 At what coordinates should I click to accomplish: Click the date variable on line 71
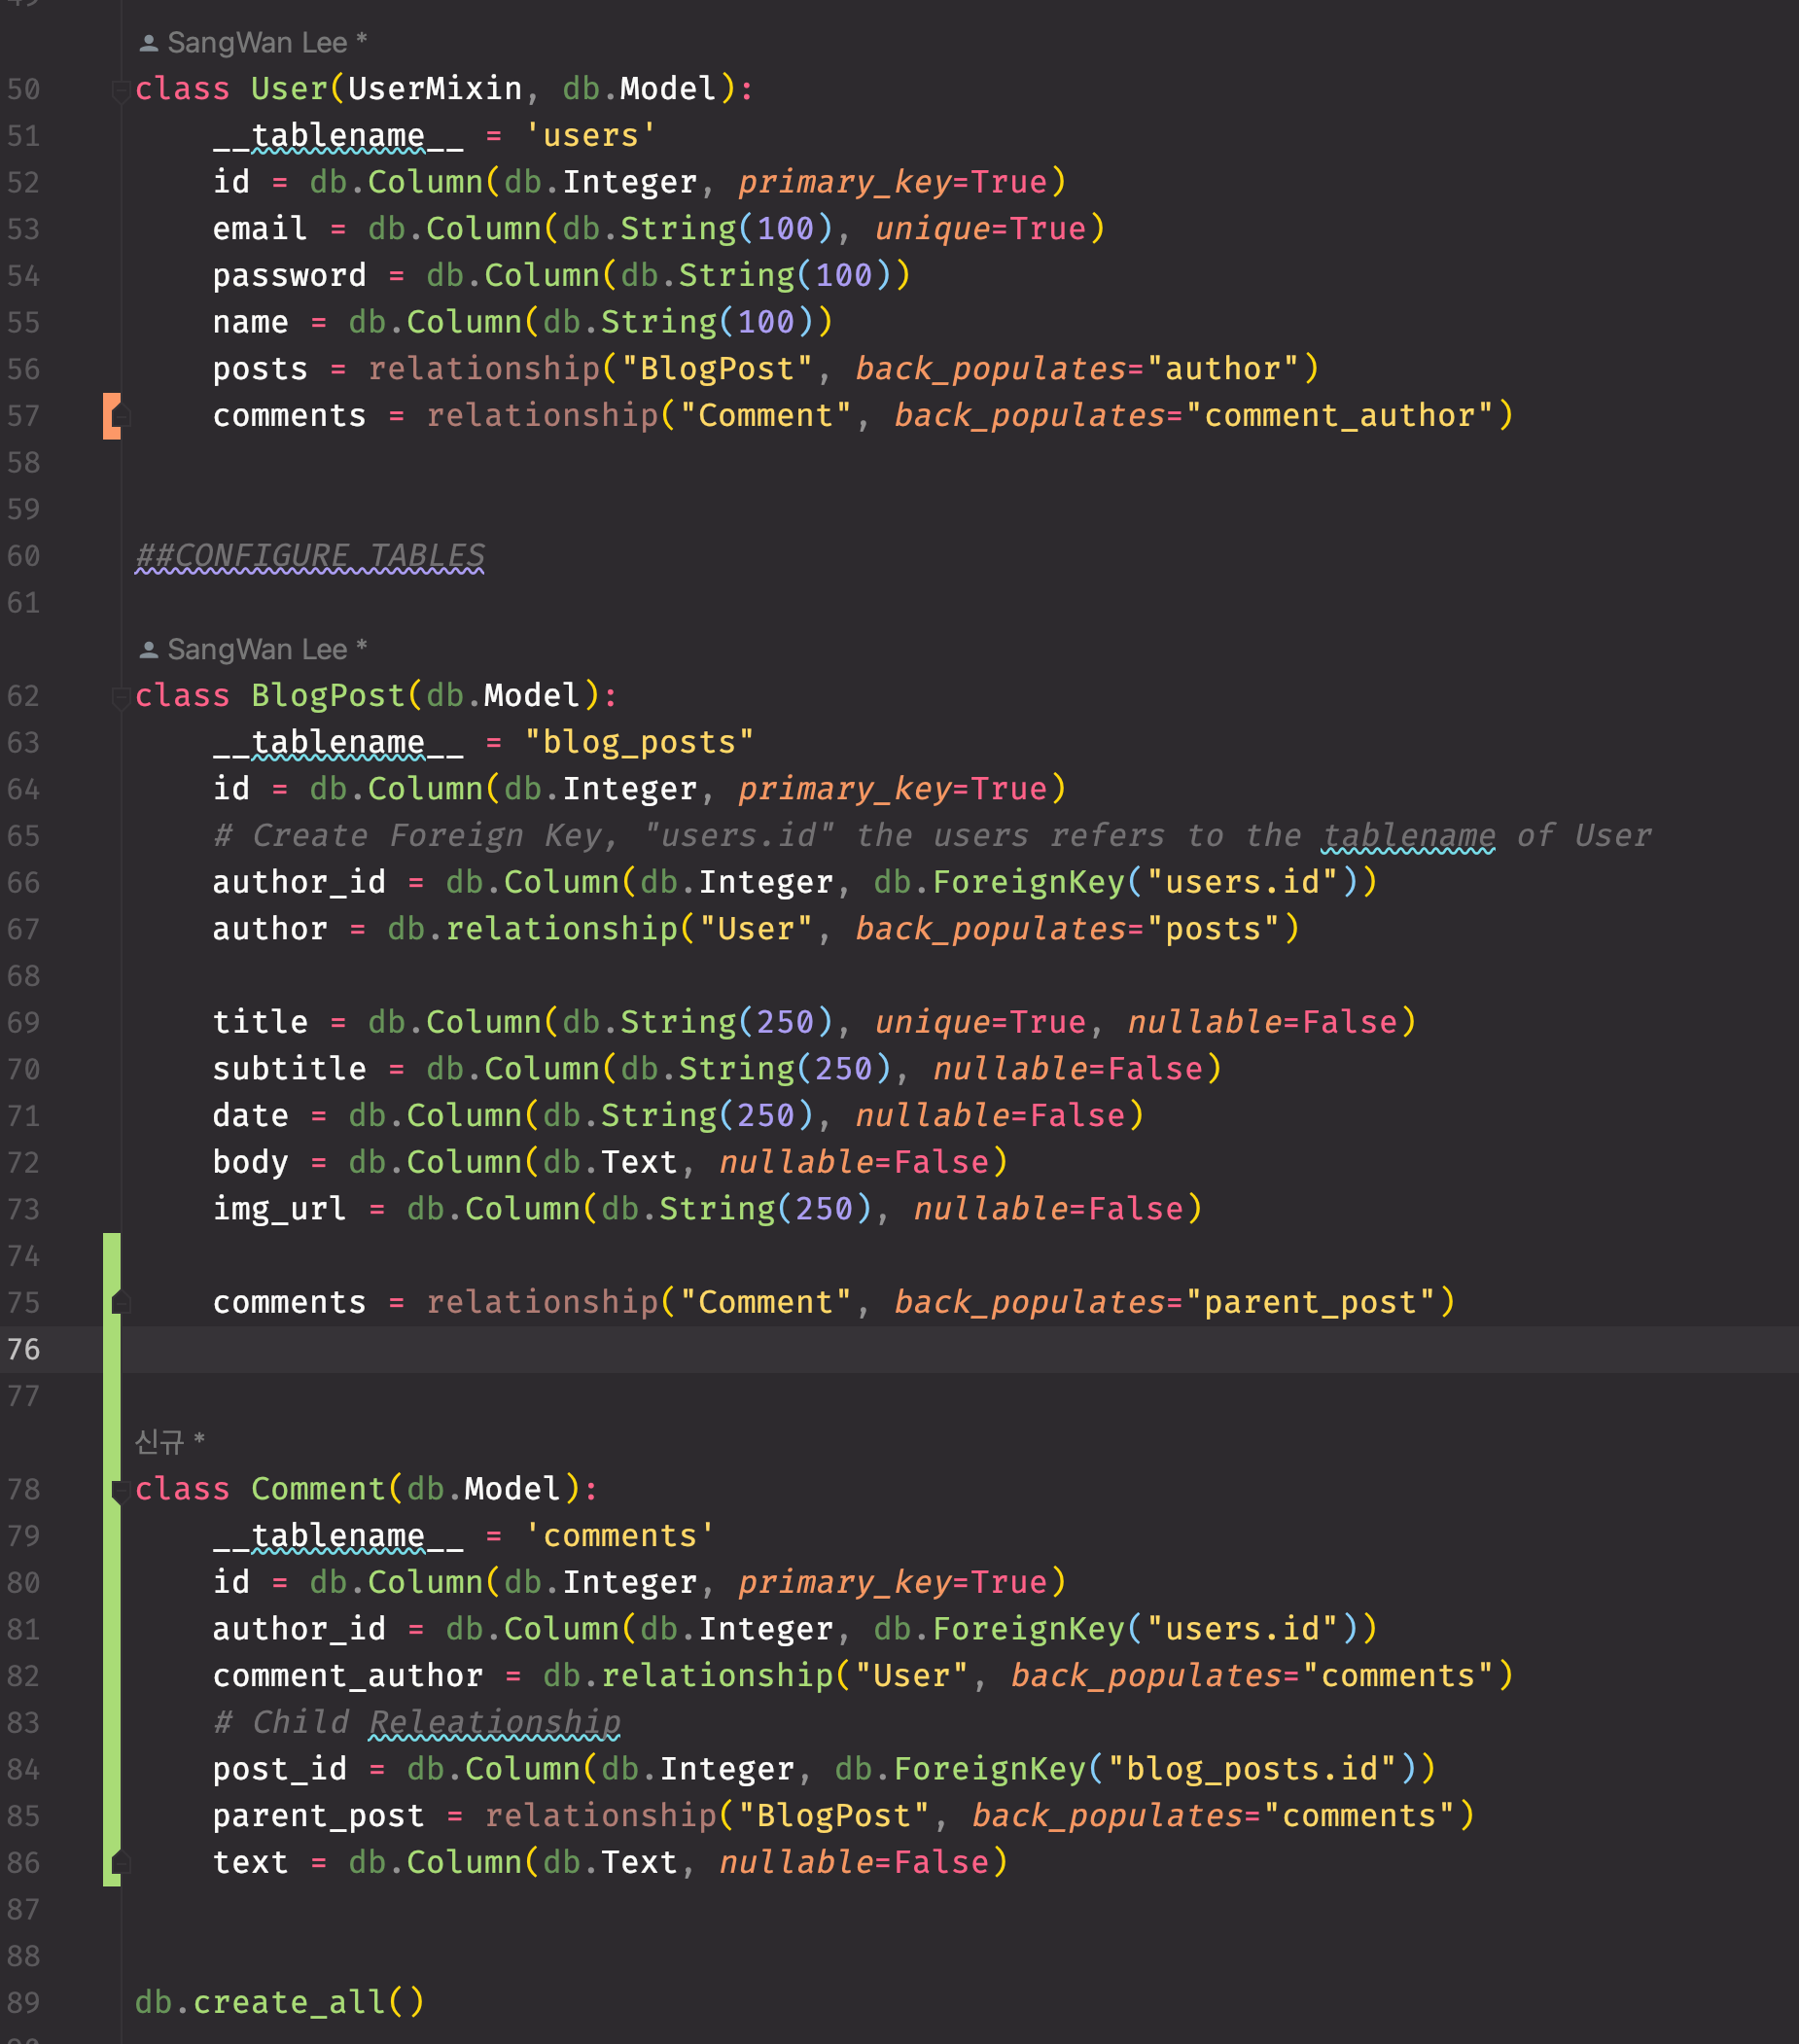click(x=250, y=1115)
